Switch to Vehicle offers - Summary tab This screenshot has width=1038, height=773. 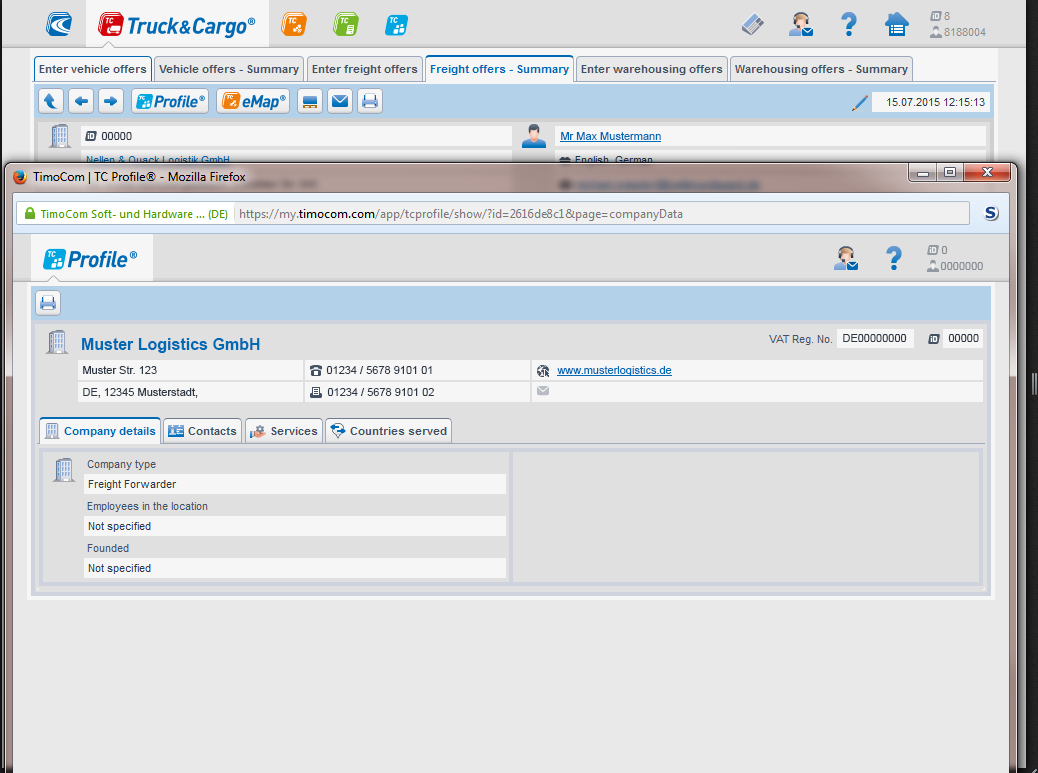point(229,69)
